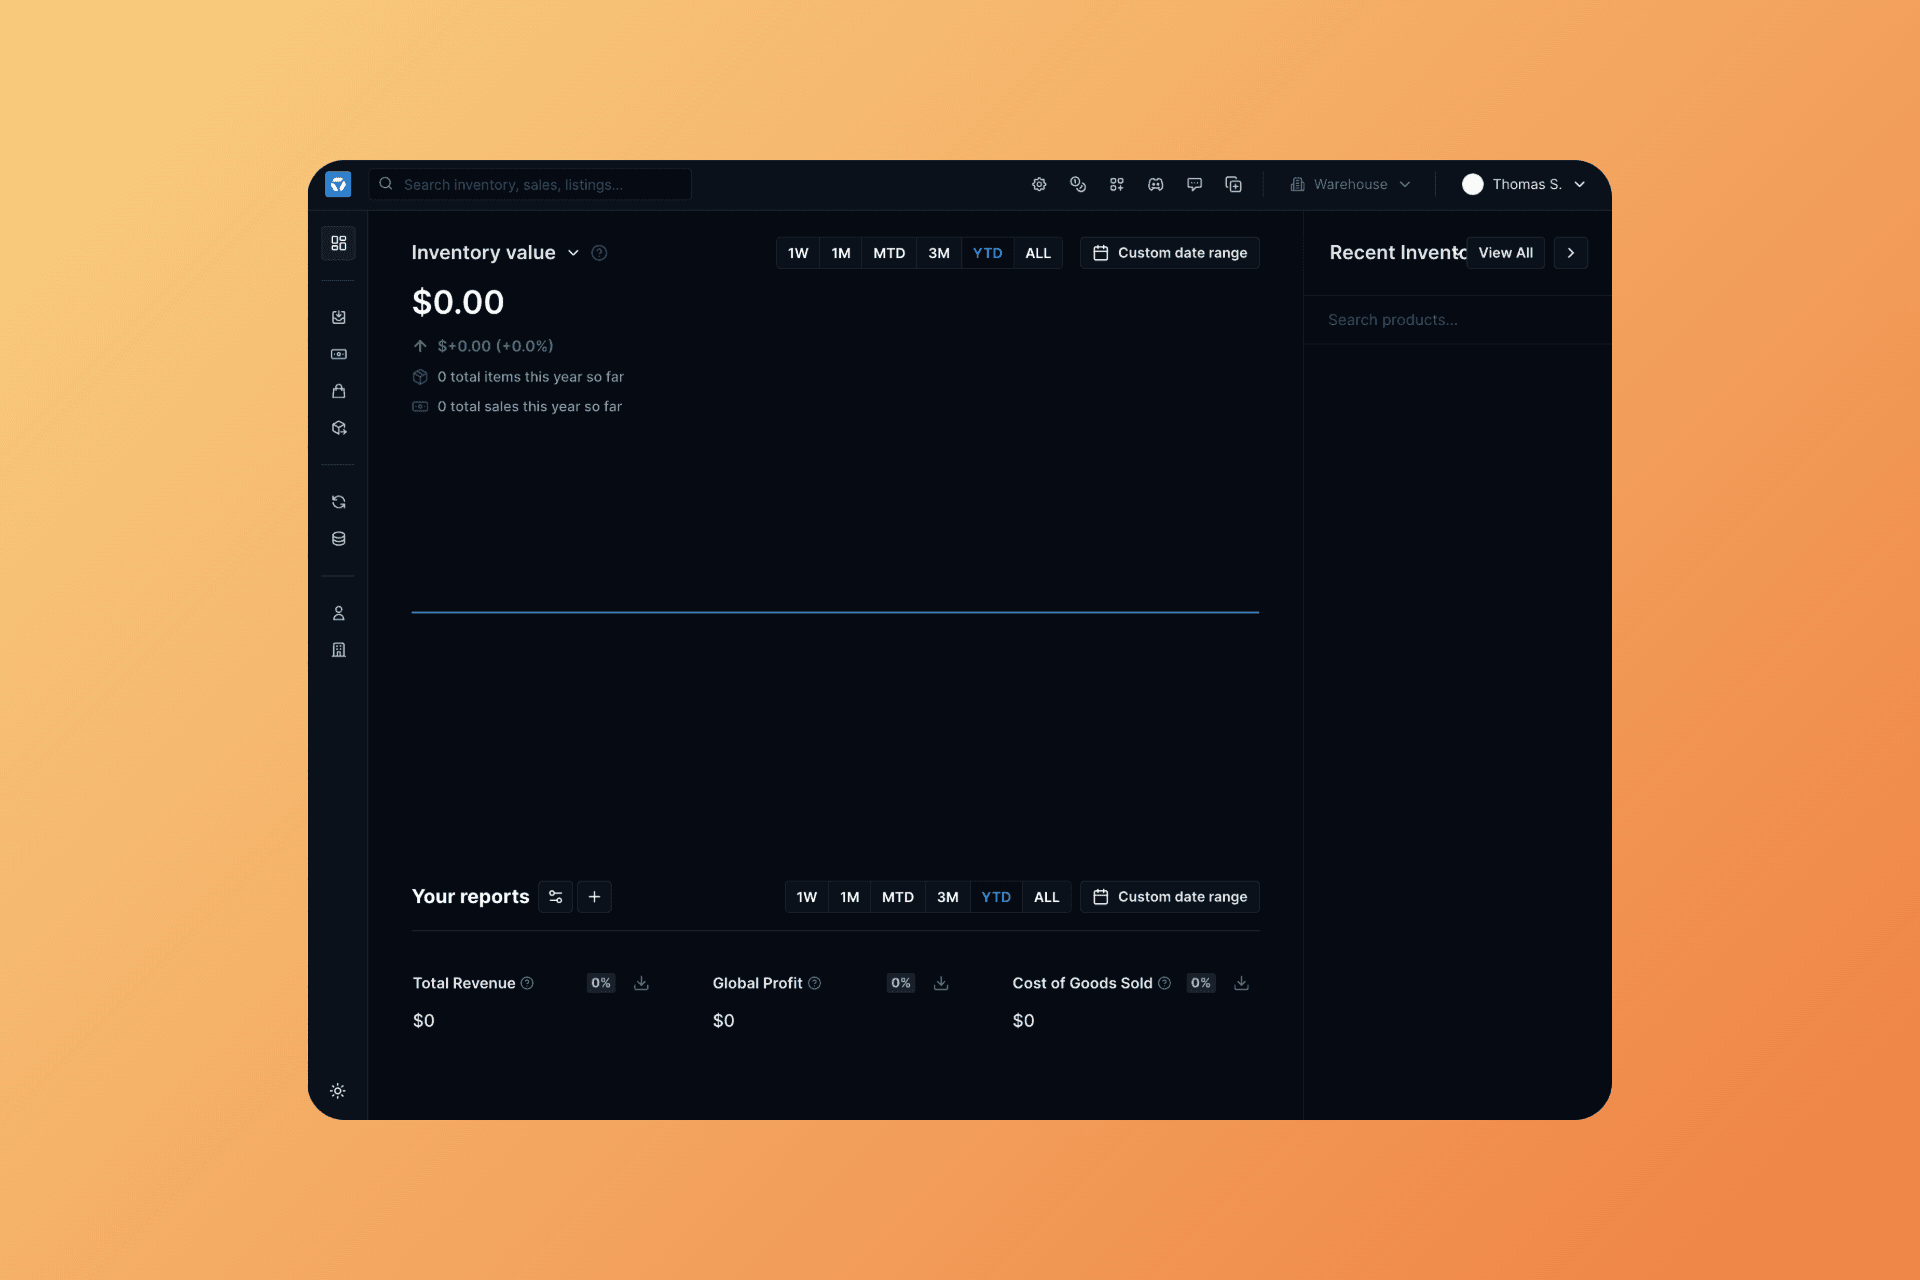This screenshot has width=1920, height=1280.
Task: Click the feedback chat bubble icon
Action: click(x=1194, y=184)
